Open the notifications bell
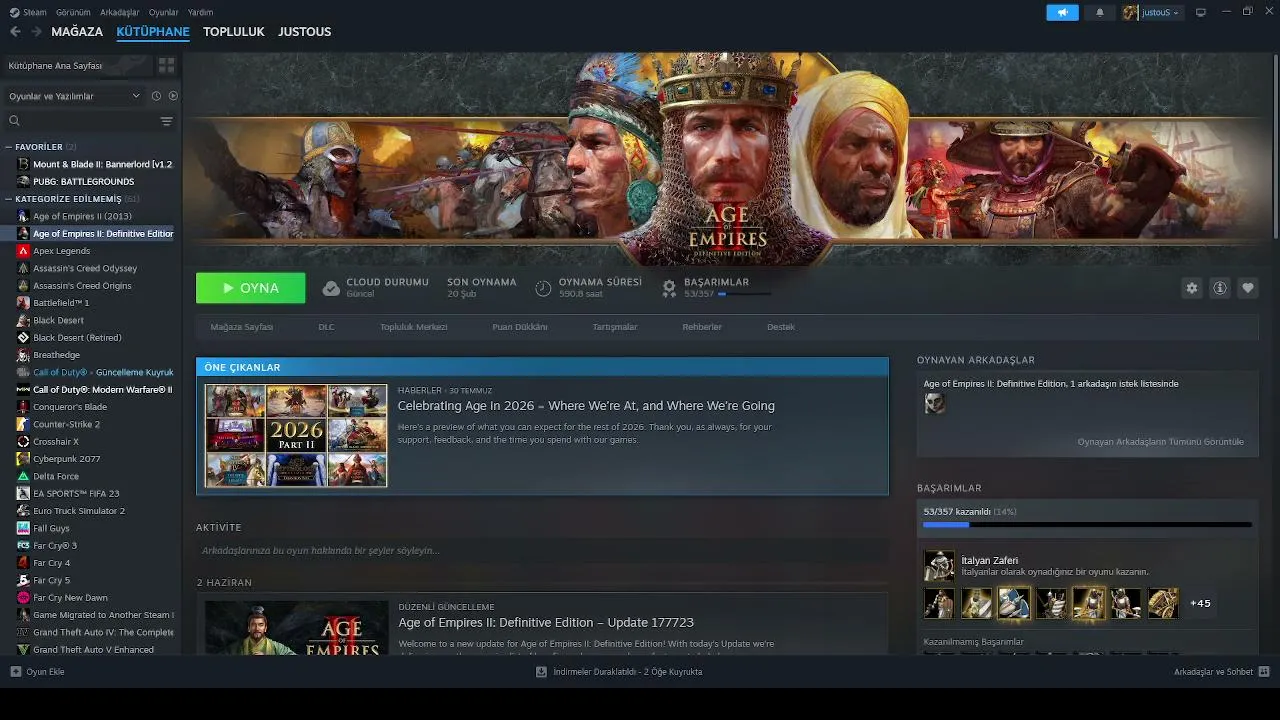The width and height of the screenshot is (1280, 720). click(x=1100, y=12)
